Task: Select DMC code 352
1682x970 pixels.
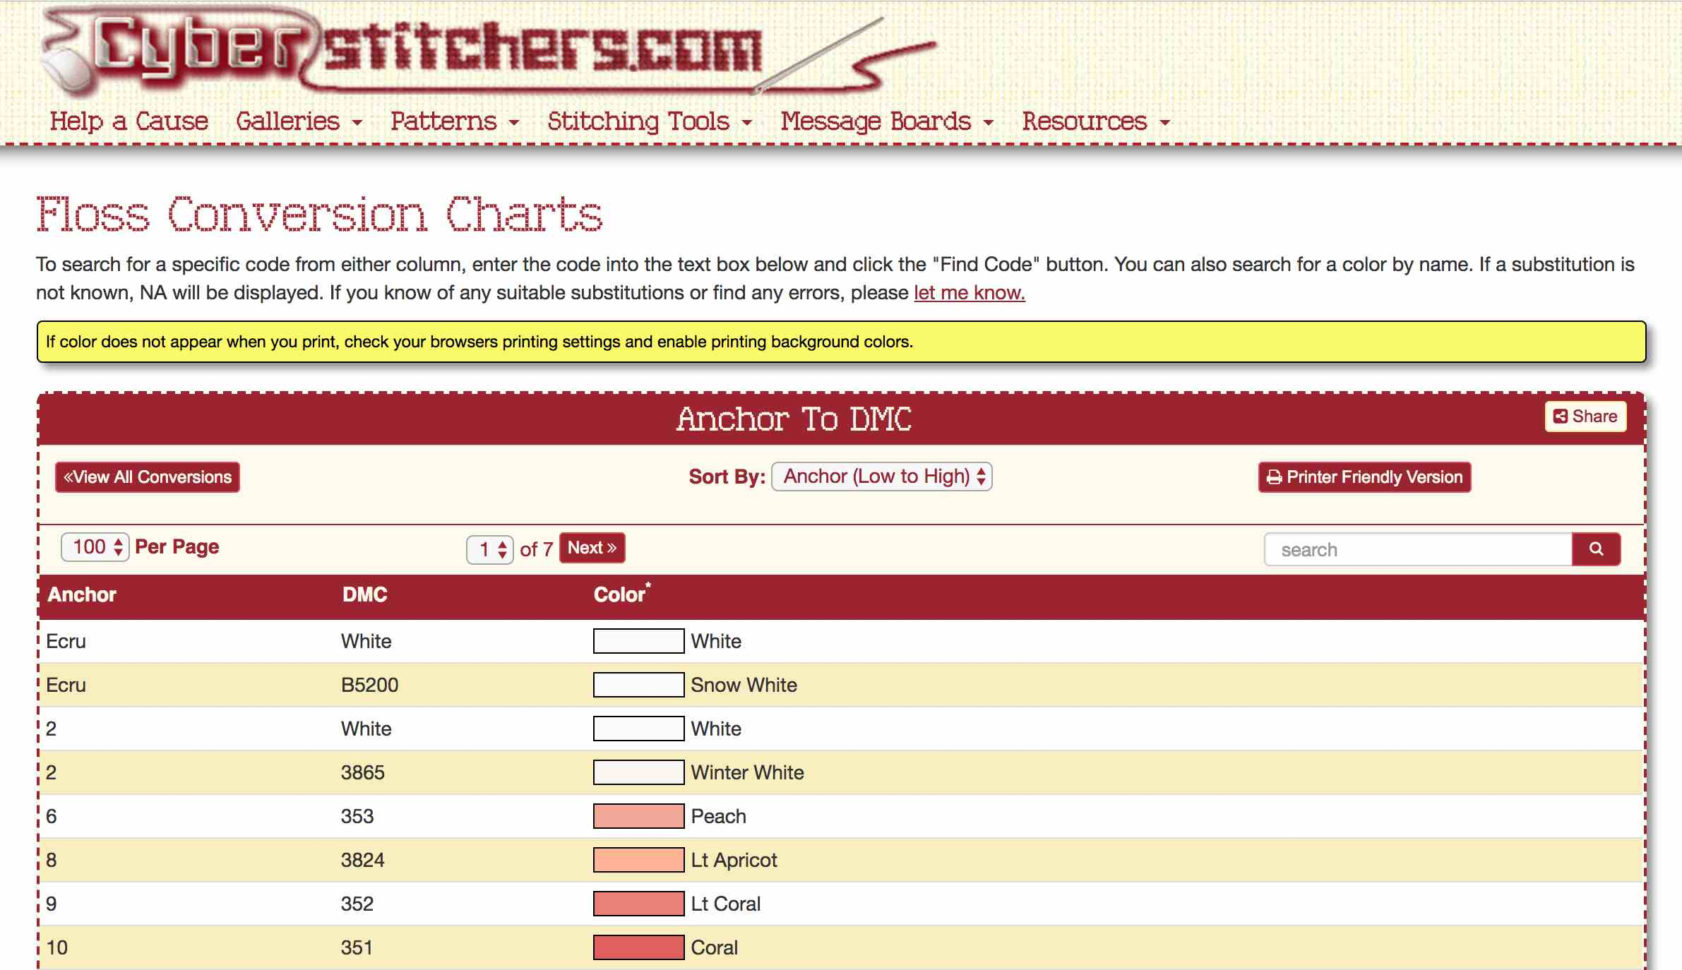Action: pyautogui.click(x=357, y=904)
